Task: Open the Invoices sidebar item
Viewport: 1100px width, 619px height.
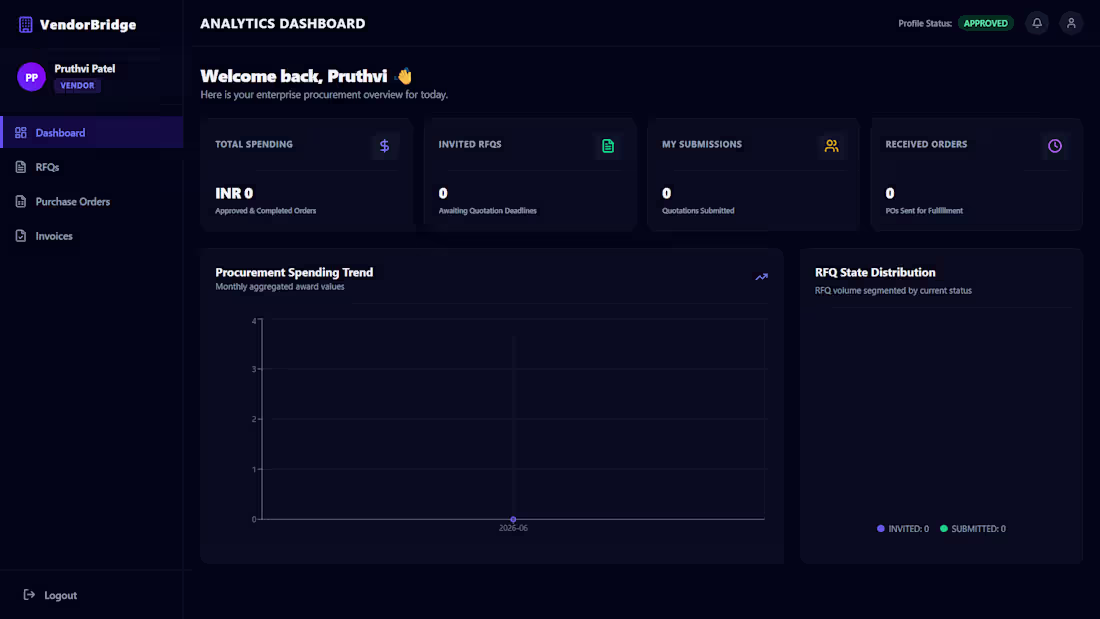Action: (92, 236)
